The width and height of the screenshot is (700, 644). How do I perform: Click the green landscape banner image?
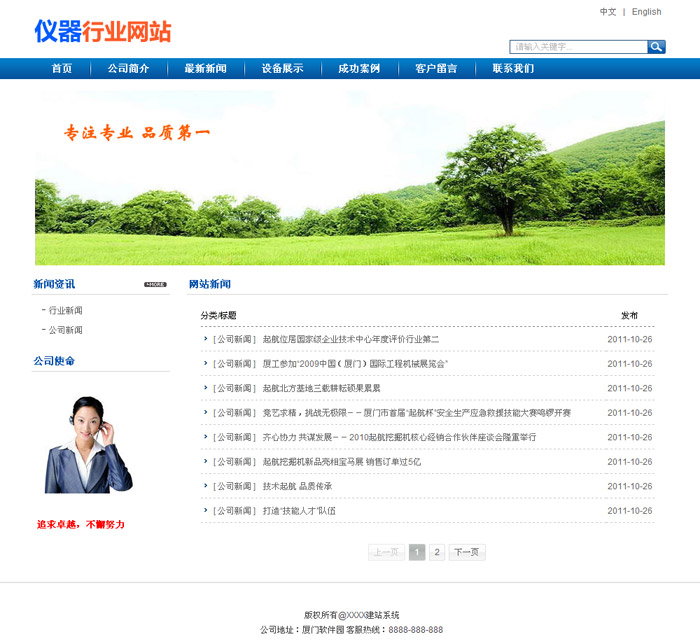click(x=350, y=178)
